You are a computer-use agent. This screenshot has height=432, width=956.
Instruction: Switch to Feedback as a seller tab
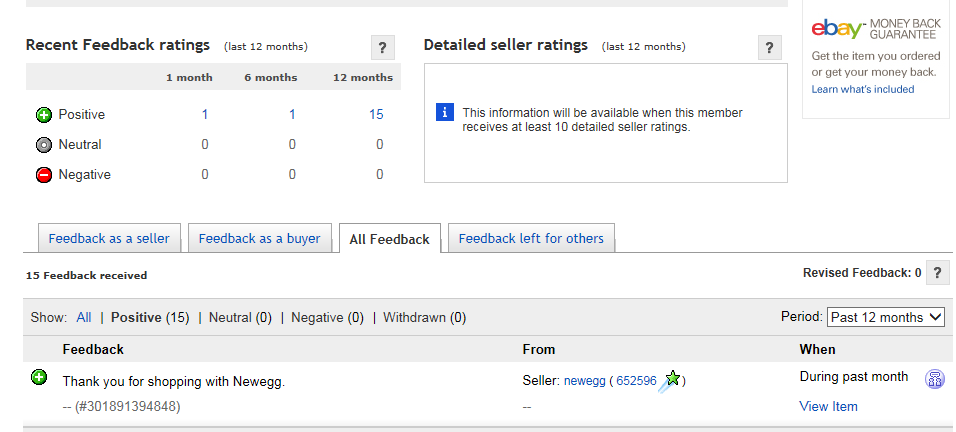click(109, 238)
